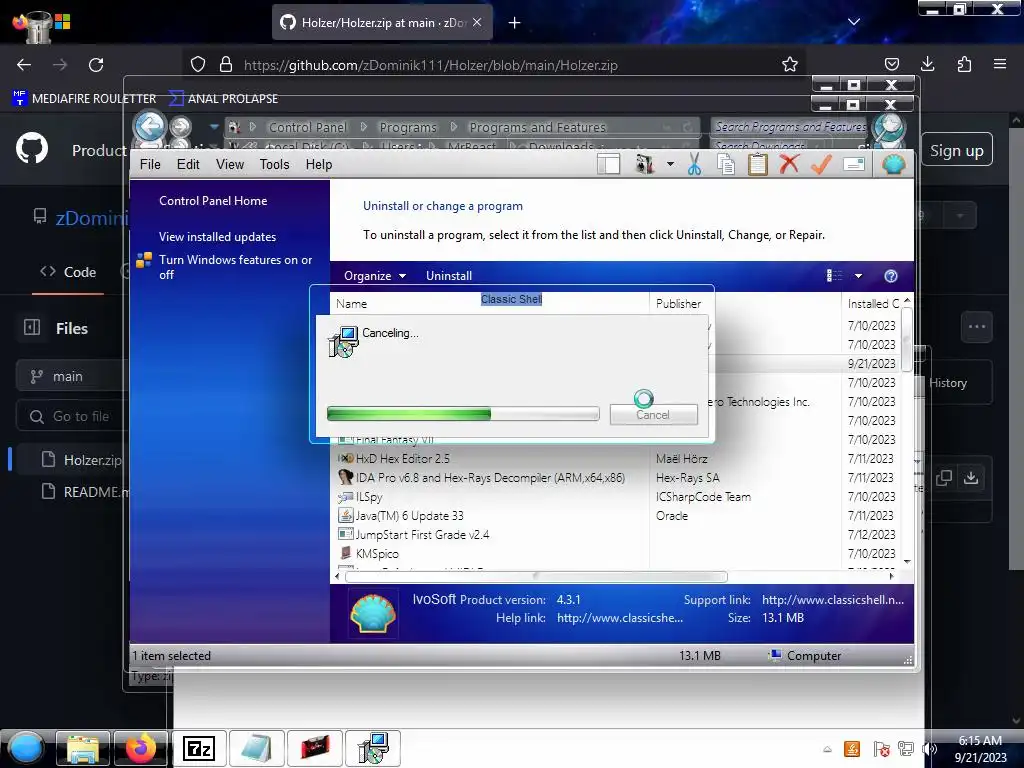Click Control Panel Home link

click(213, 201)
